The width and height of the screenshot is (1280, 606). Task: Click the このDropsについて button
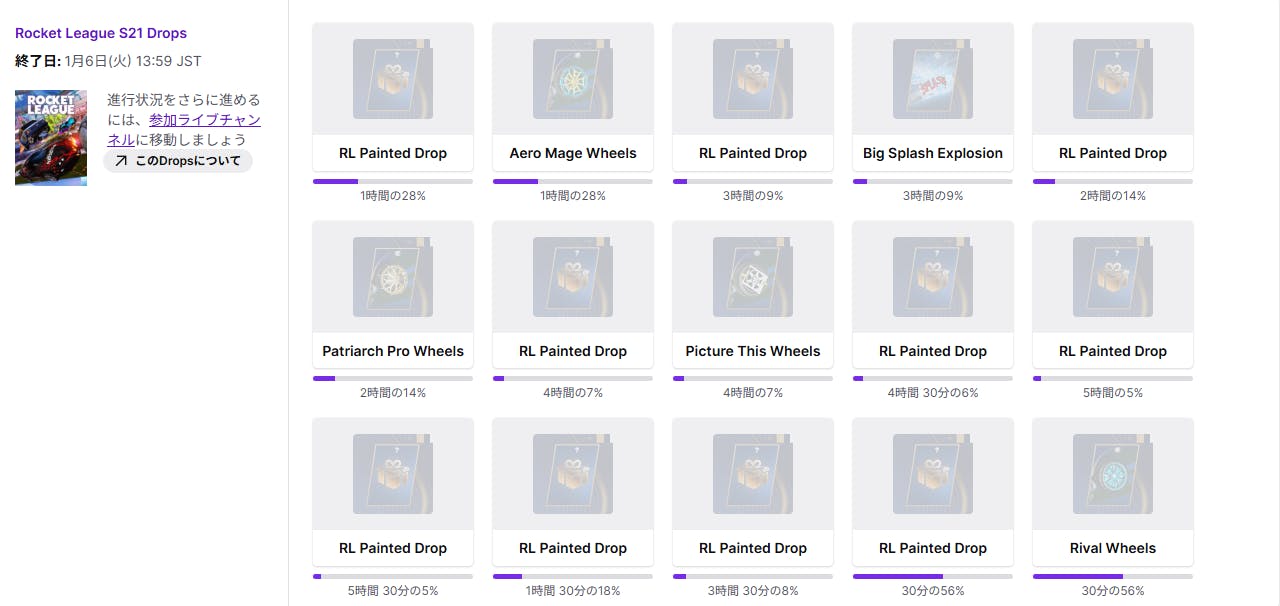click(178, 161)
